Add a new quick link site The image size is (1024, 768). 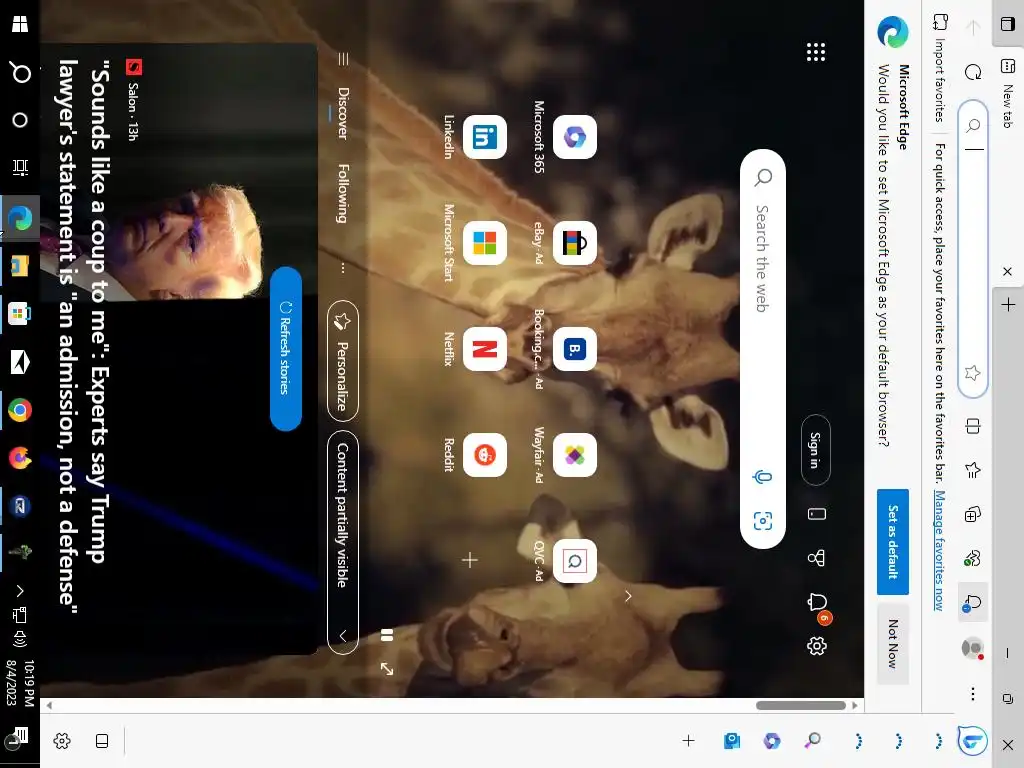click(470, 560)
